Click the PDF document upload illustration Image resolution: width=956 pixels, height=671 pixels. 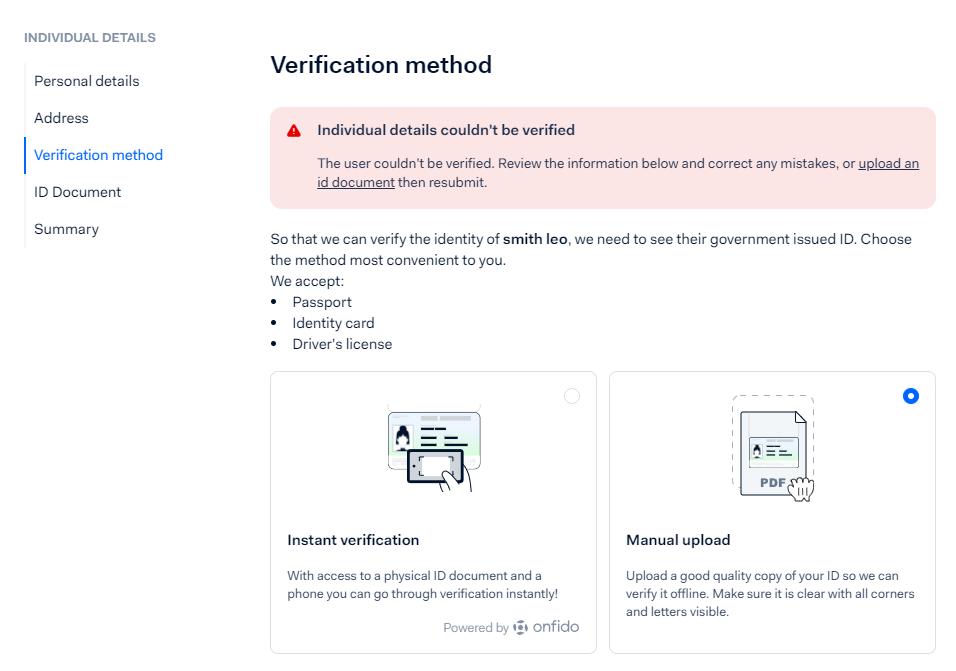(773, 449)
